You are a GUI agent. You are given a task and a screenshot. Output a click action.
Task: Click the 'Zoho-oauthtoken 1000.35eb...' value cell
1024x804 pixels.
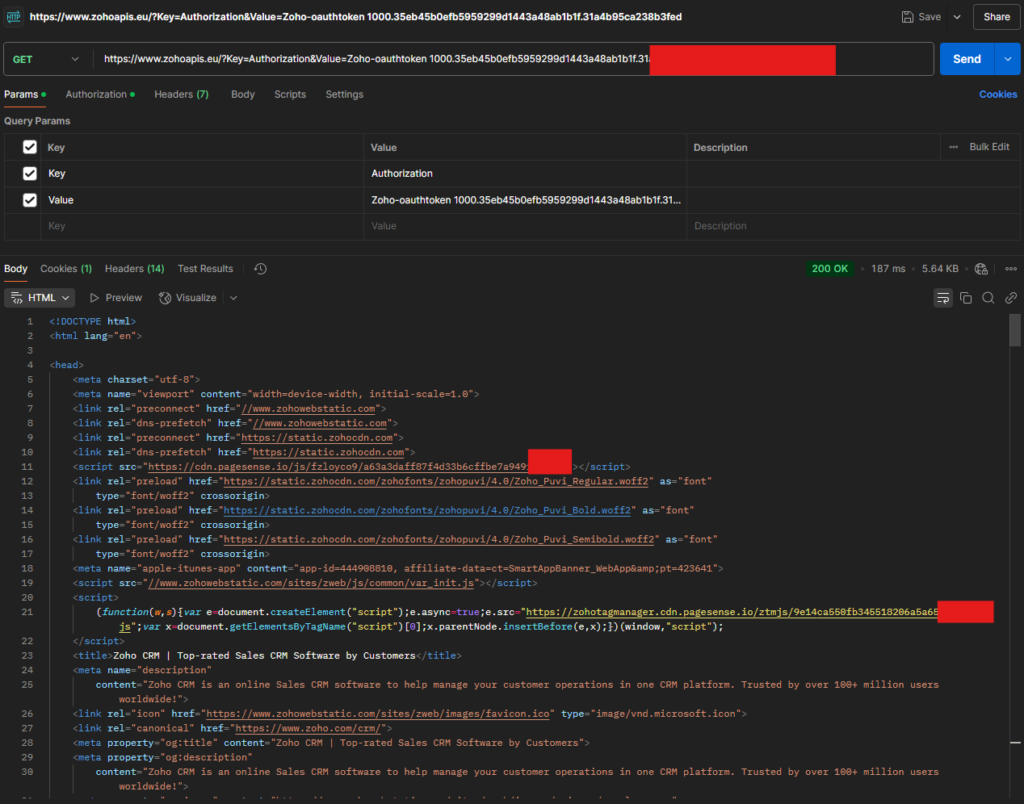pyautogui.click(x=525, y=201)
